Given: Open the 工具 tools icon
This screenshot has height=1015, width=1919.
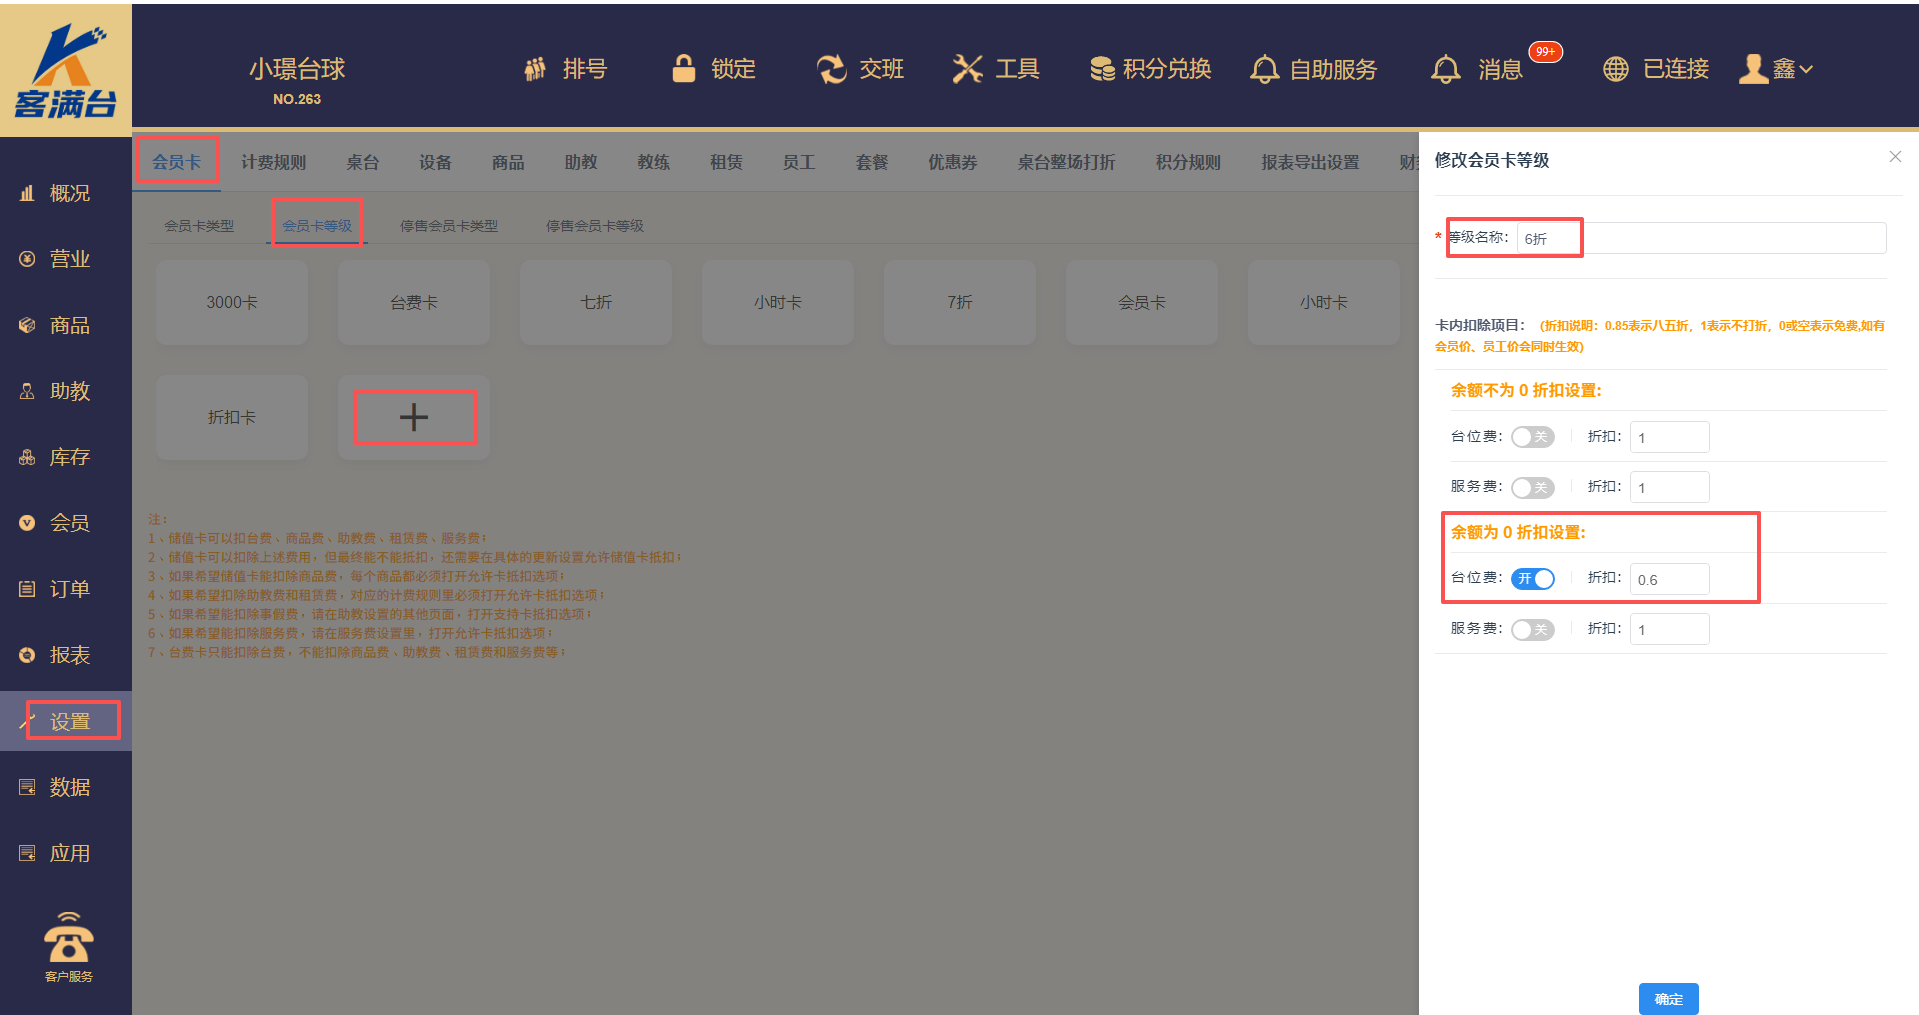Looking at the screenshot, I should click(967, 69).
